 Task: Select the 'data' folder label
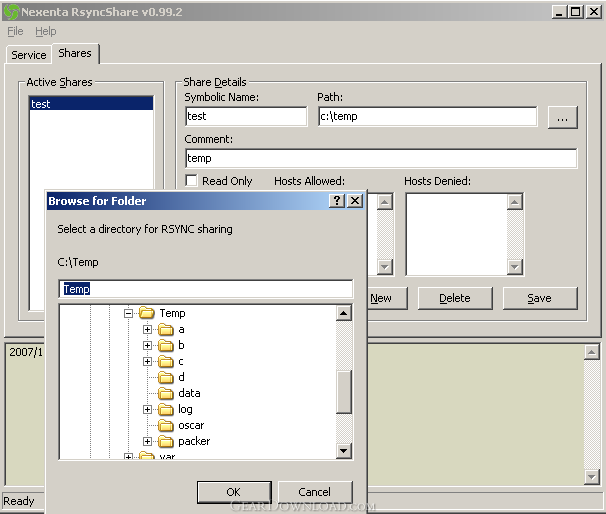(189, 393)
